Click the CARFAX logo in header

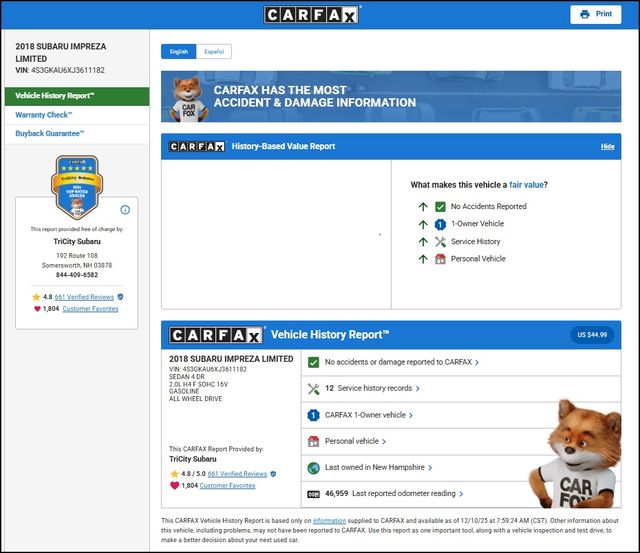[x=312, y=14]
